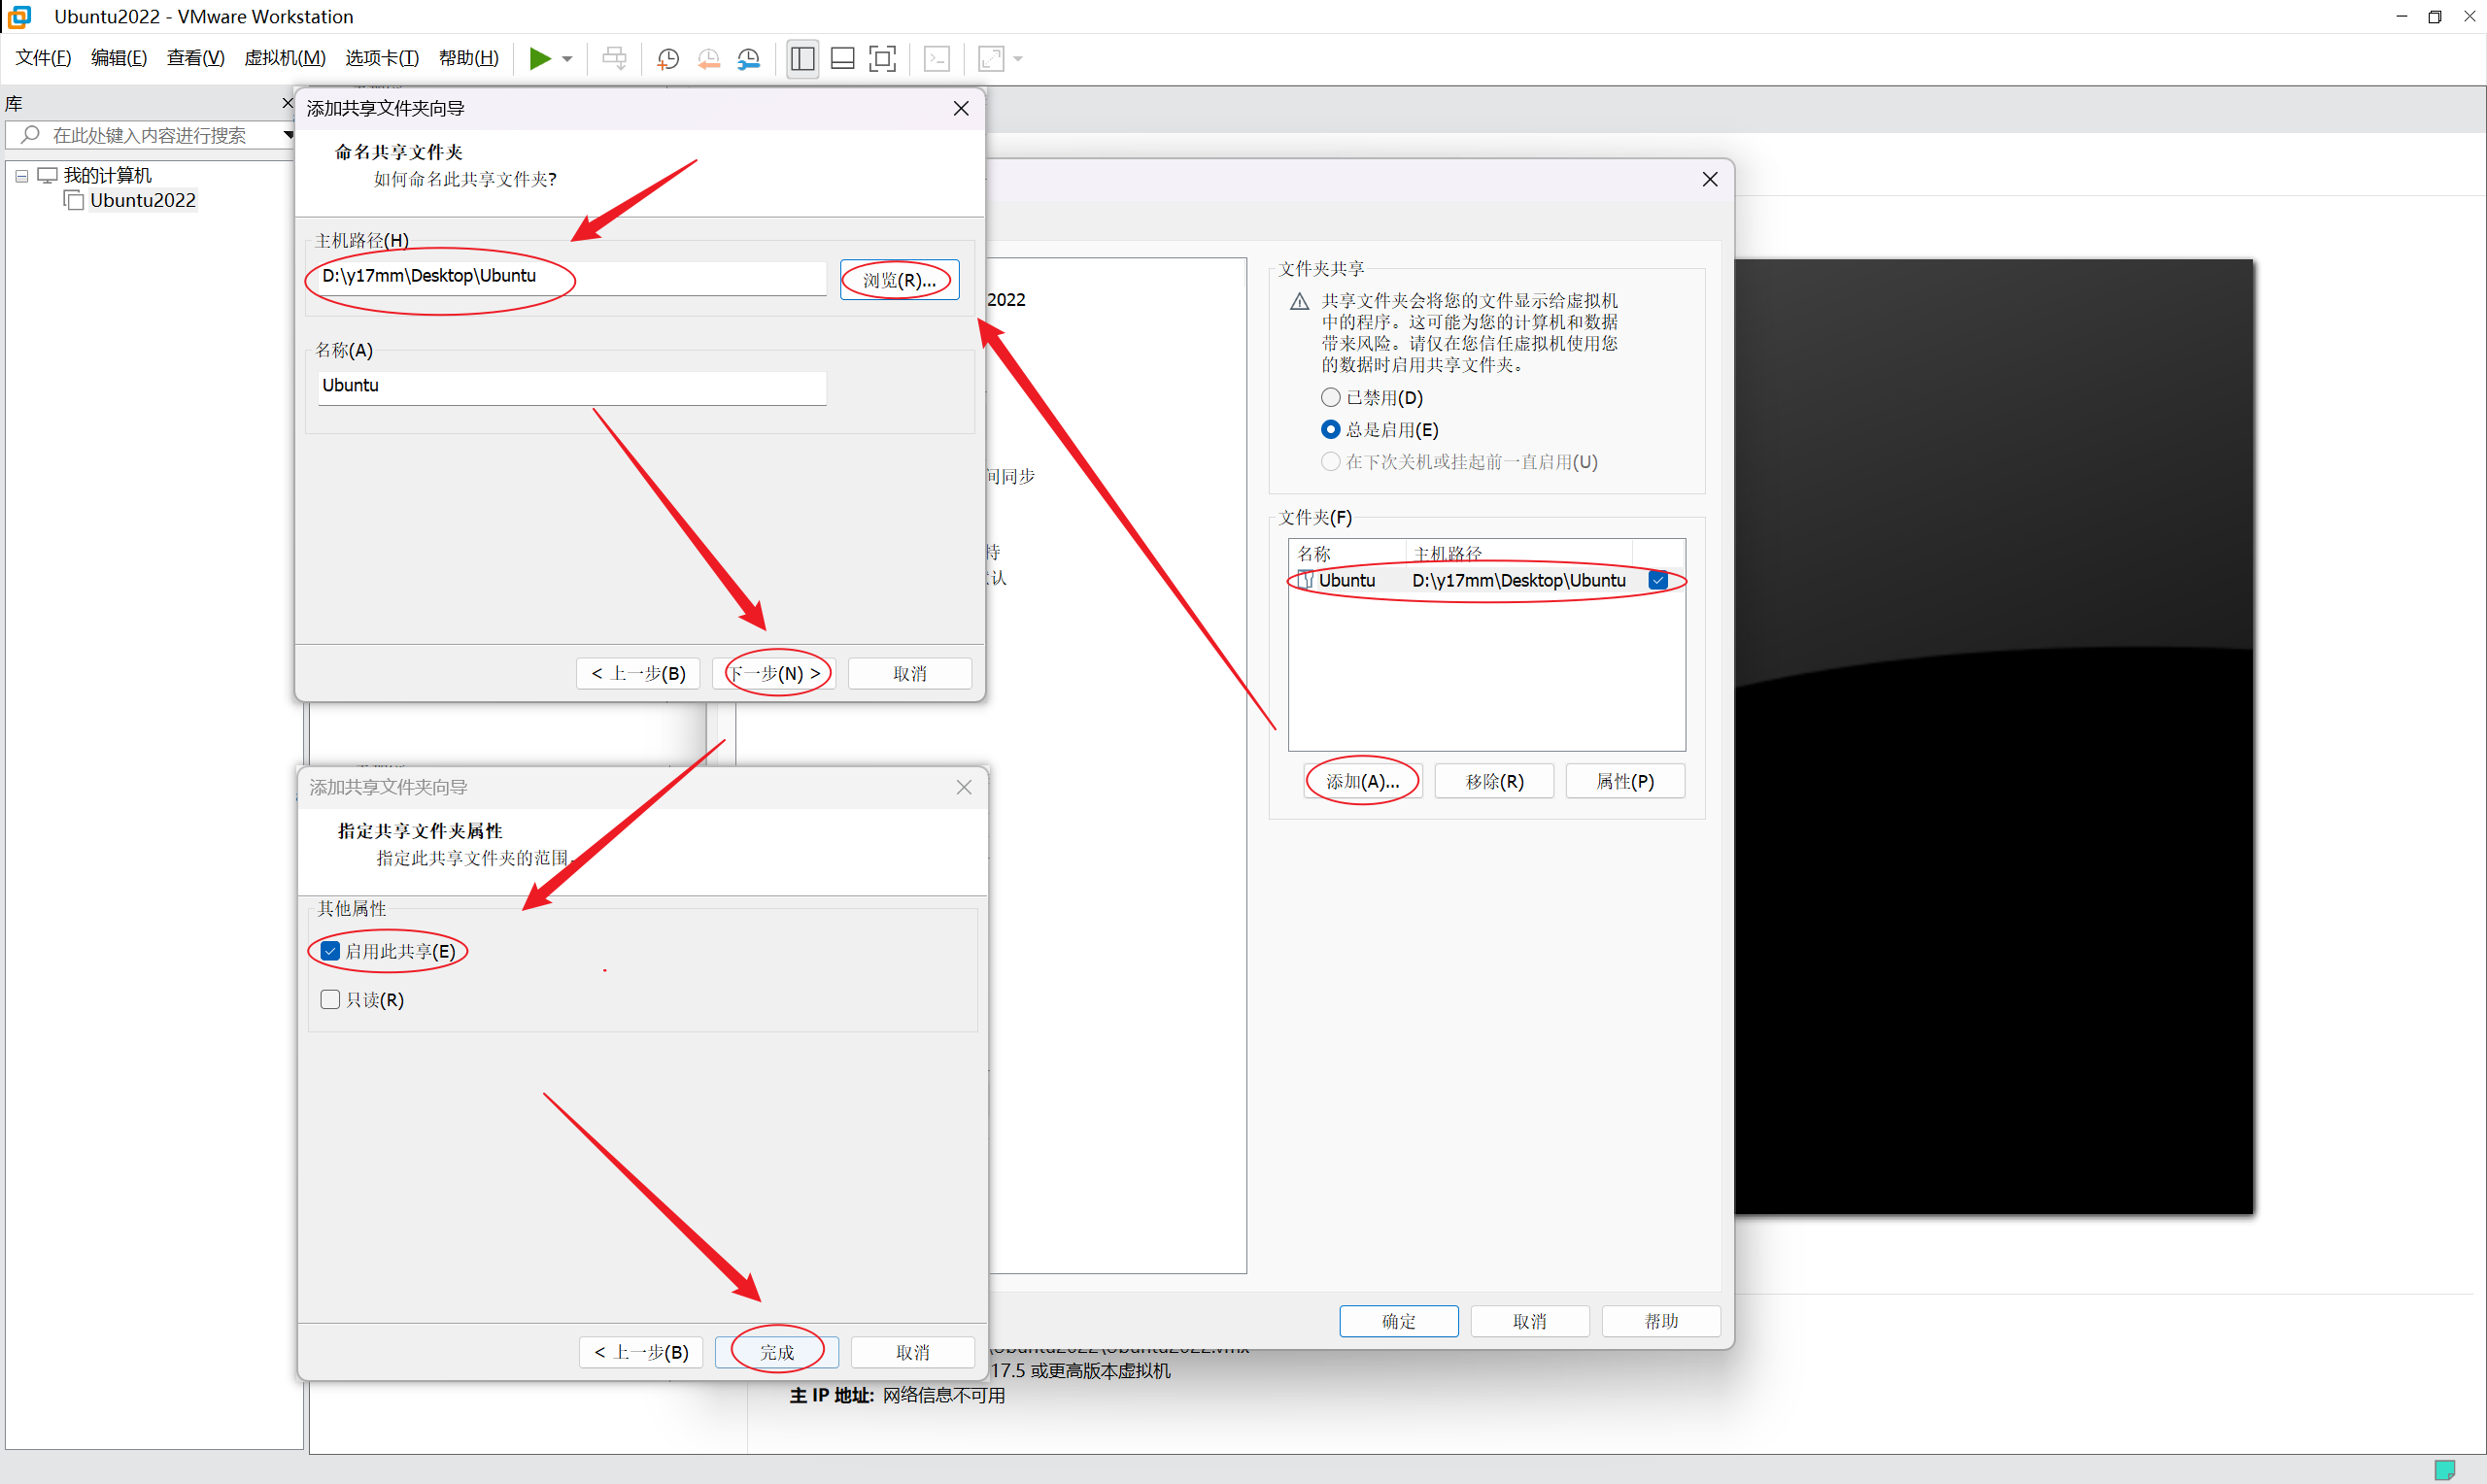This screenshot has height=1484, width=2487.
Task: Expand the library search dropdown arrow
Action: click(288, 135)
